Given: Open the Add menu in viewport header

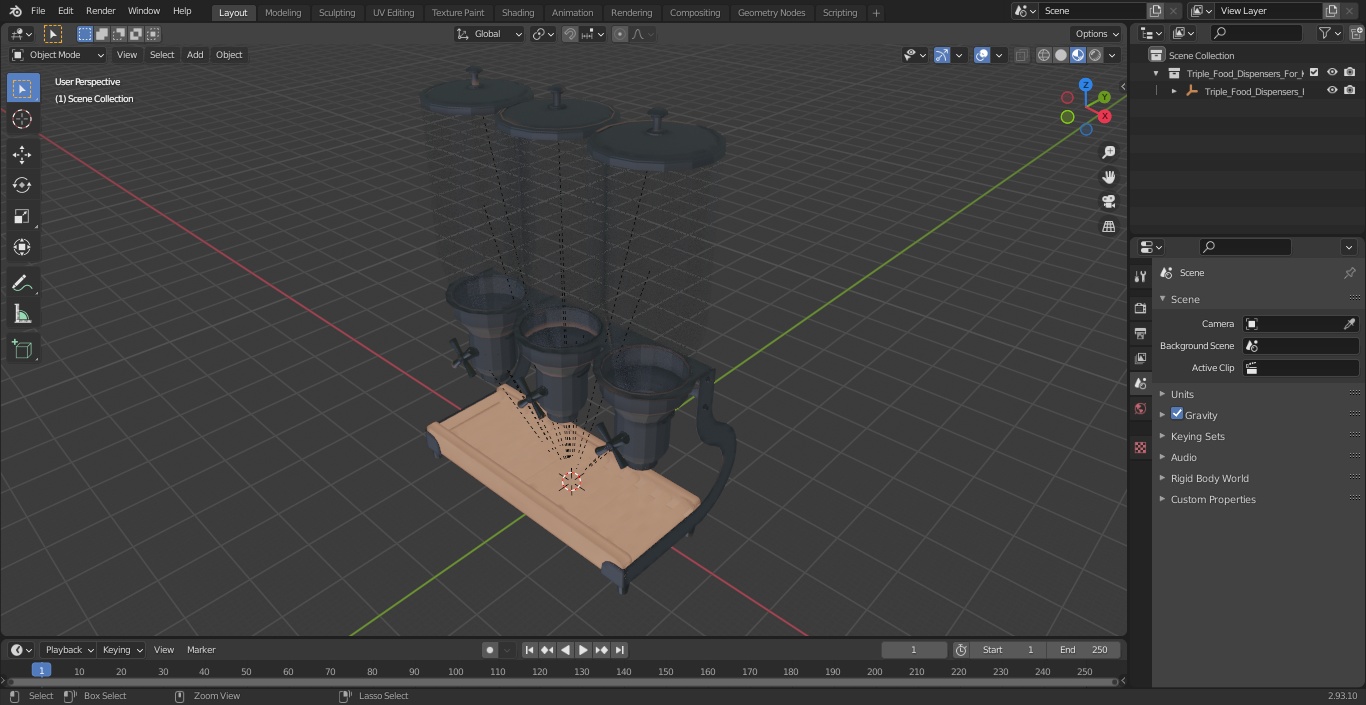Looking at the screenshot, I should [195, 55].
